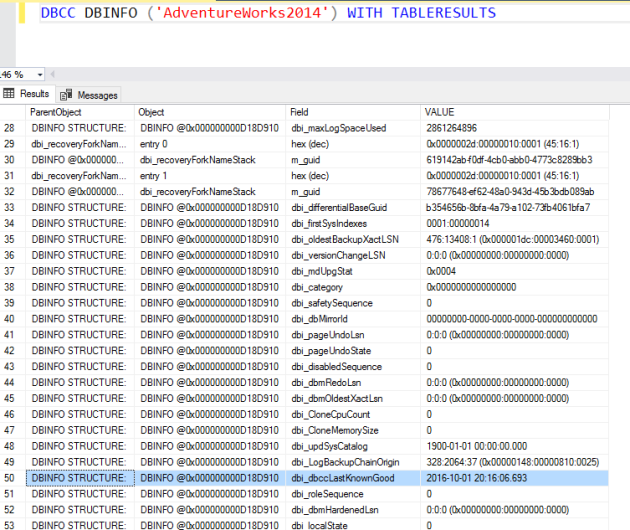Select the dbi_pageUndoLsn field cell

[353, 335]
